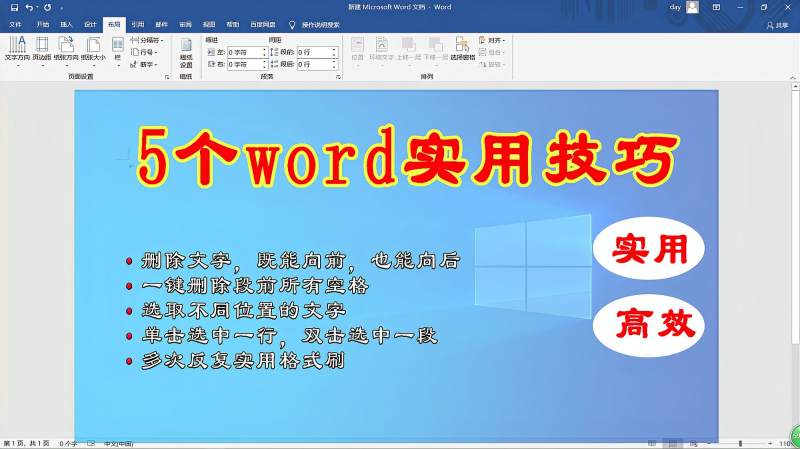The height and width of the screenshot is (449, 800).
Task: Collapse the ribbon with the bottom-right caret
Action: pos(792,78)
